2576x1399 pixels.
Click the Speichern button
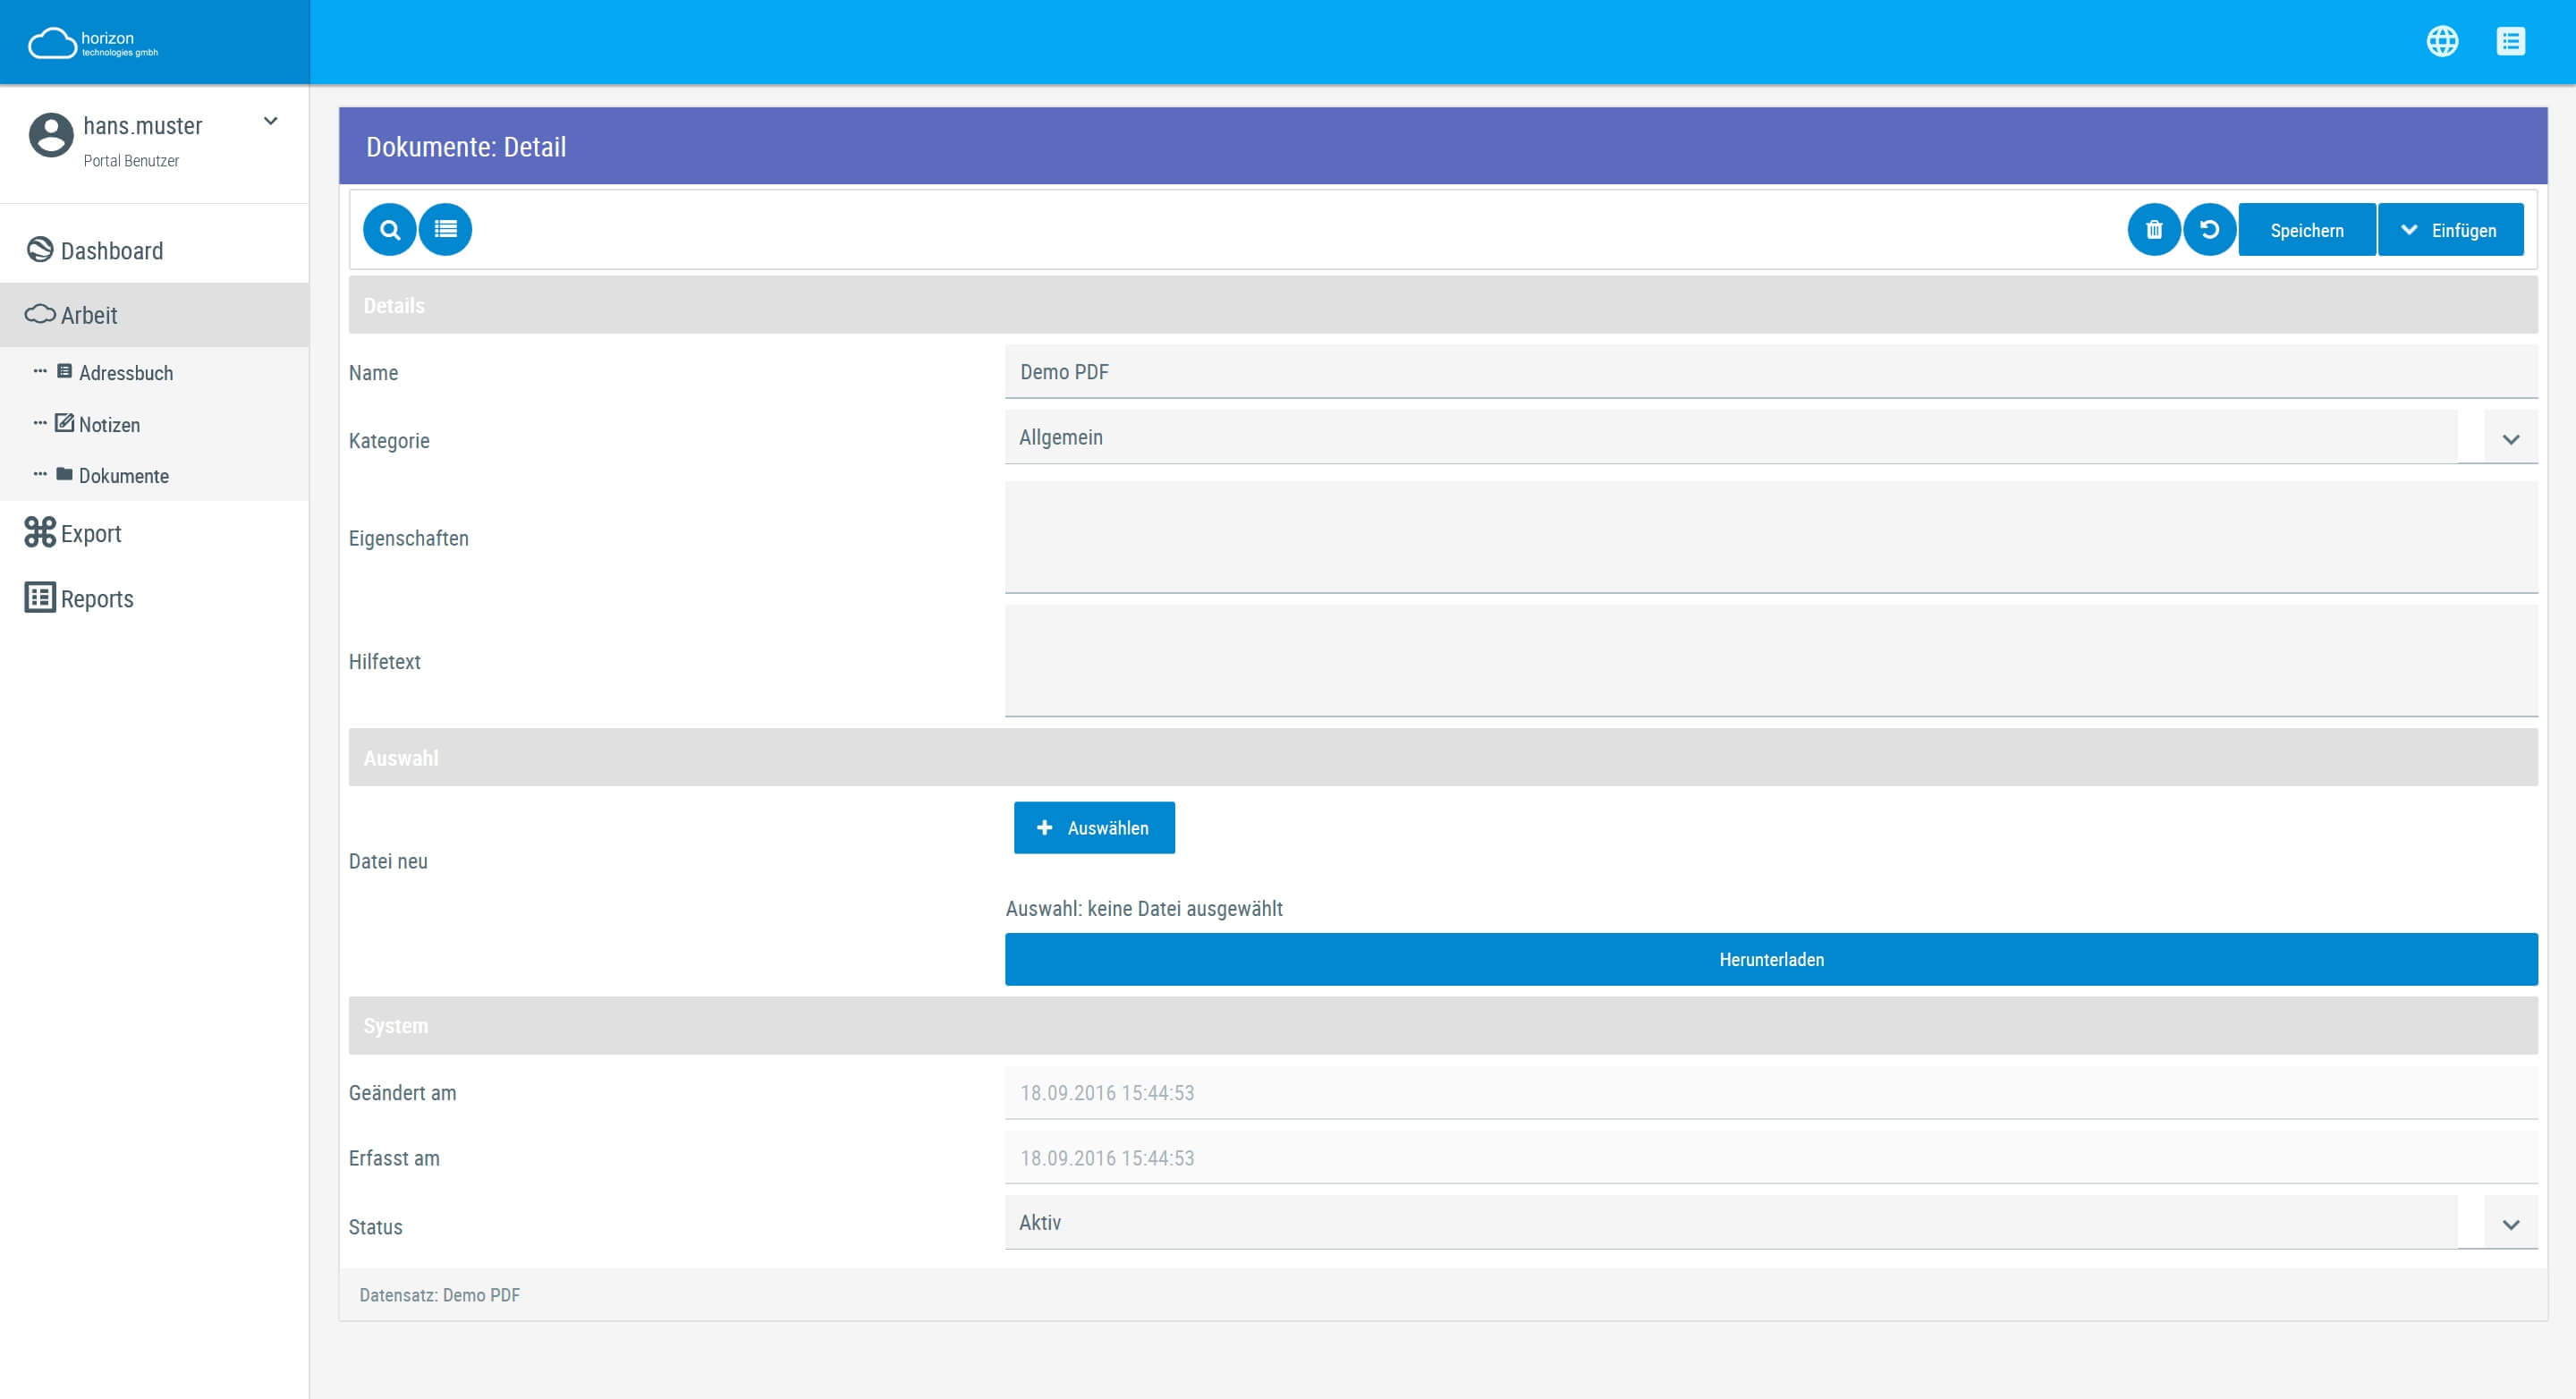pos(2307,229)
